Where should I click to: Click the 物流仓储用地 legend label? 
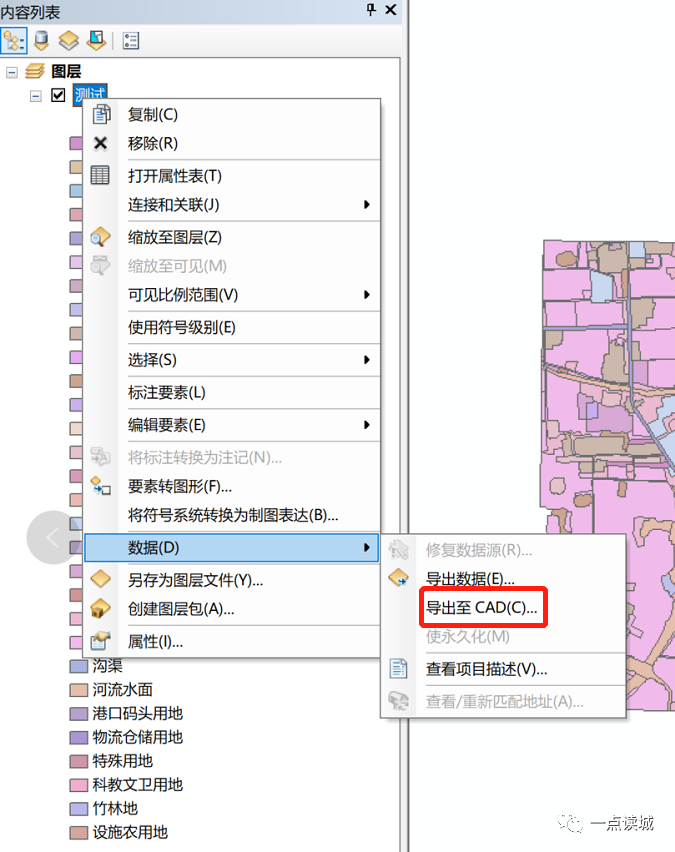[x=138, y=737]
